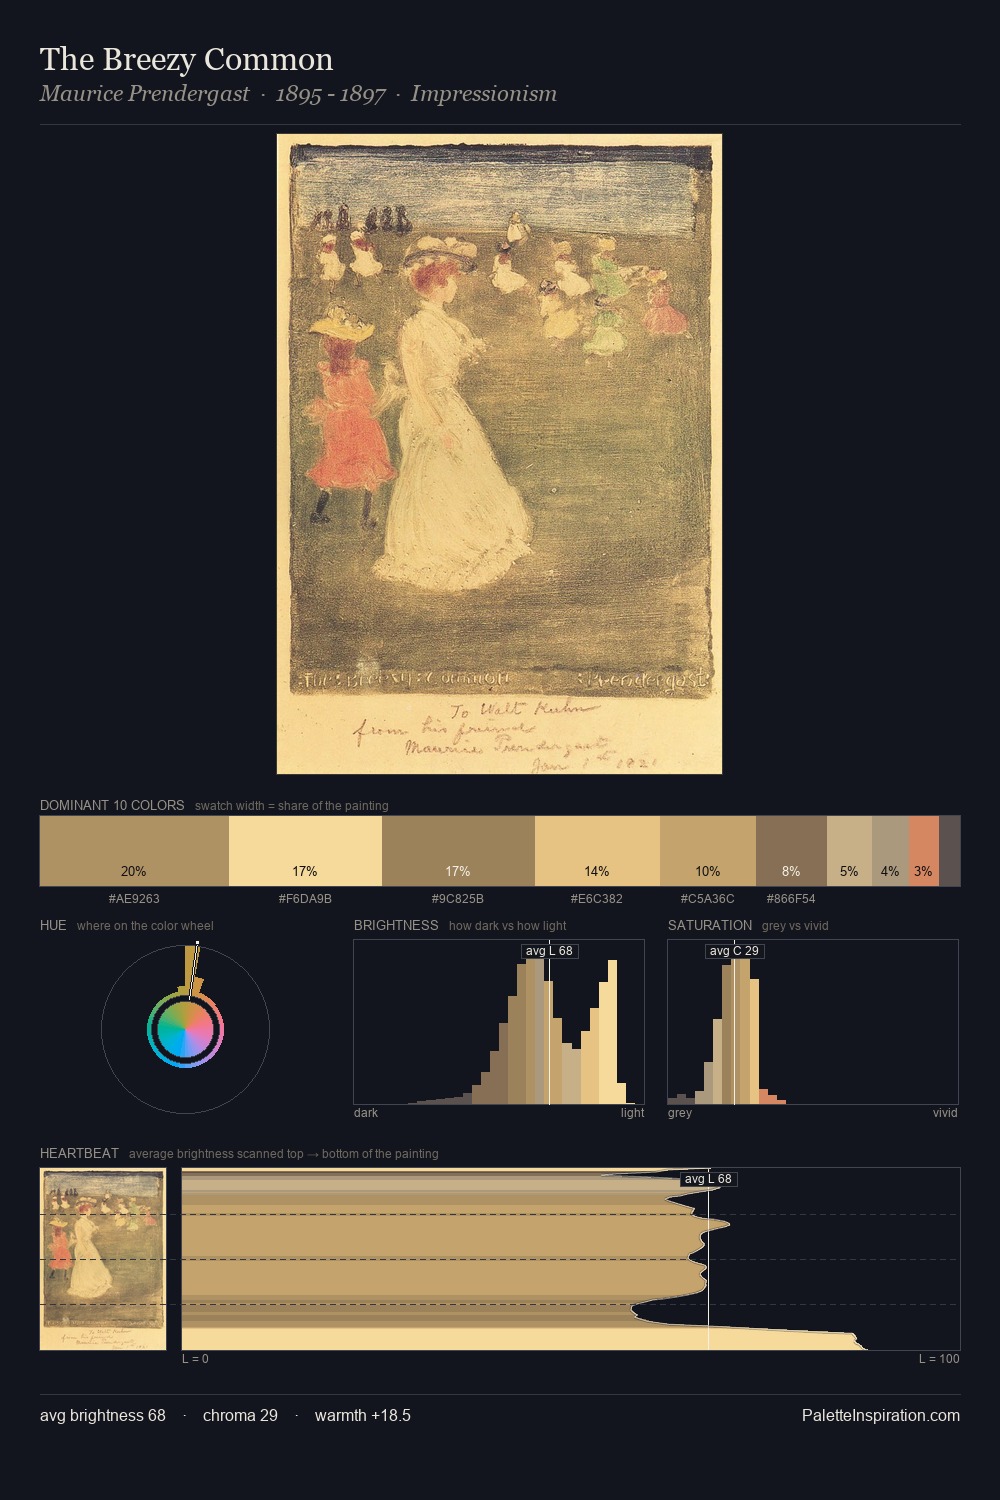Click hex code '#F6DA9B' text

(305, 899)
